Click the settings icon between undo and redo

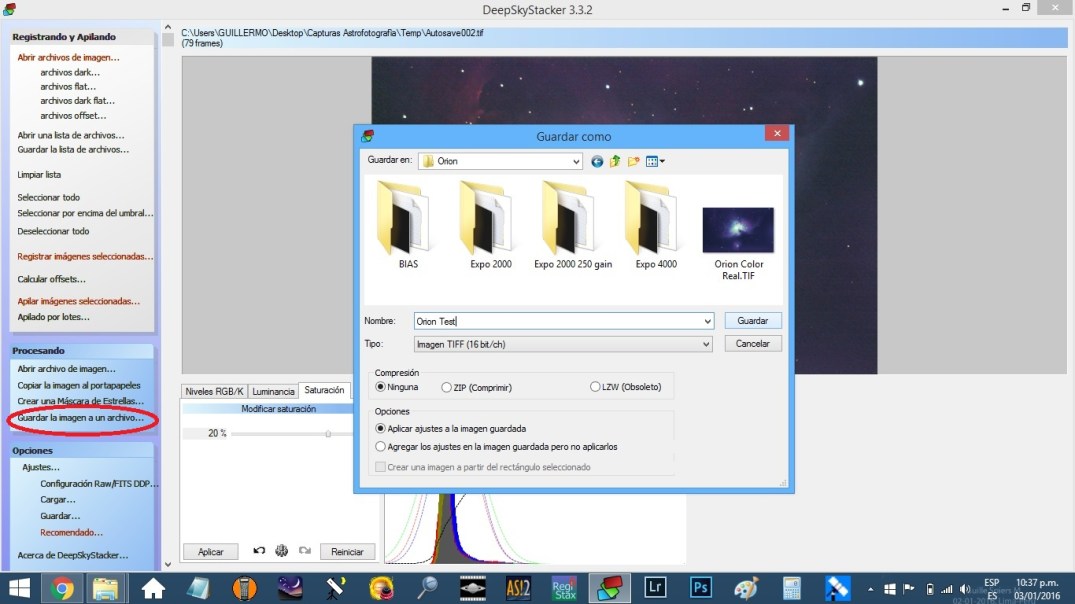(x=282, y=551)
